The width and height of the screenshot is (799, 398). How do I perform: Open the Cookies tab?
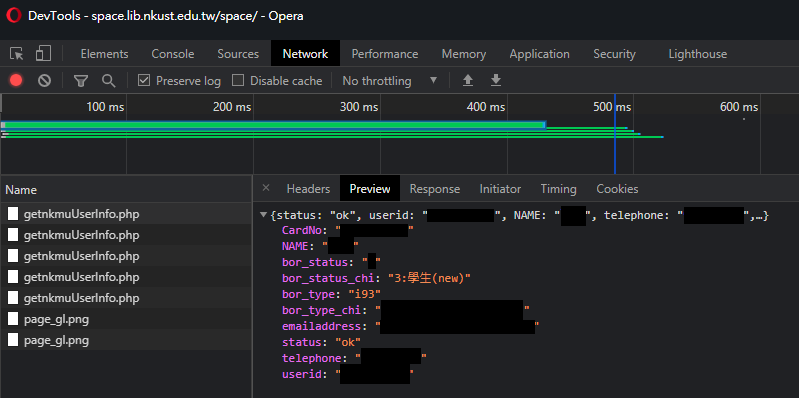click(x=617, y=189)
